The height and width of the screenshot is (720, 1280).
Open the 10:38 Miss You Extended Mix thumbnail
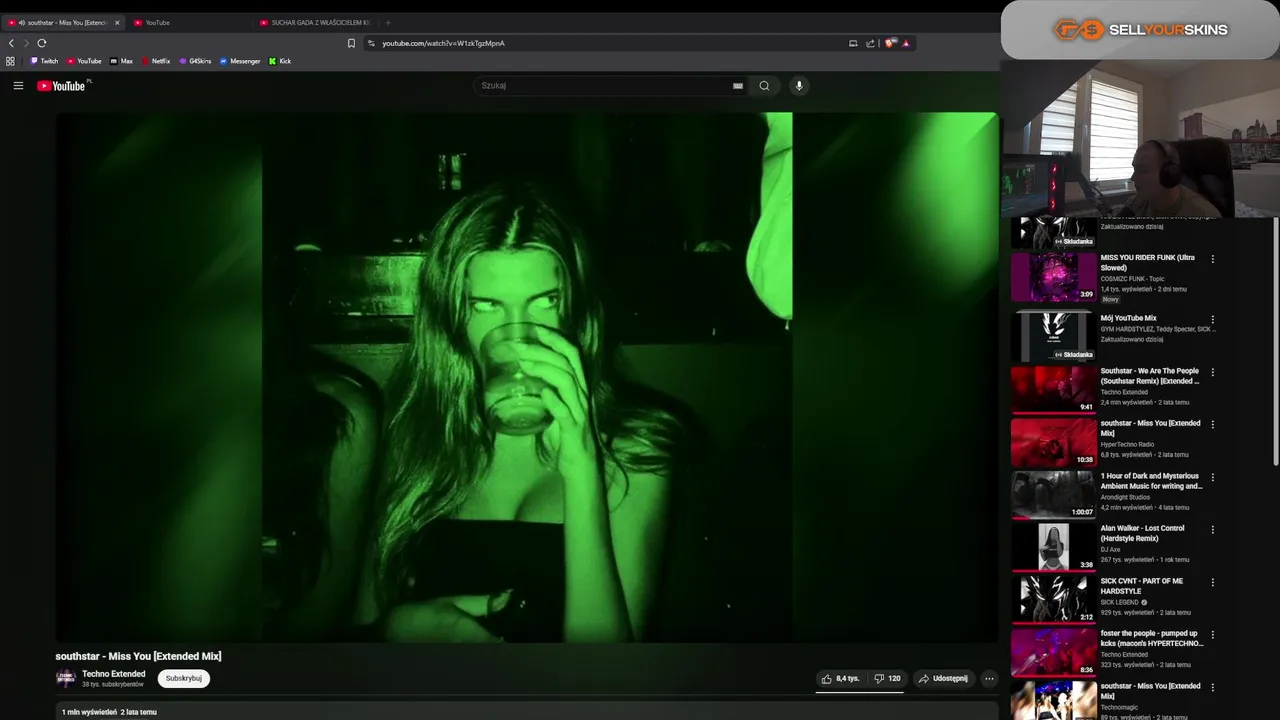click(1053, 442)
